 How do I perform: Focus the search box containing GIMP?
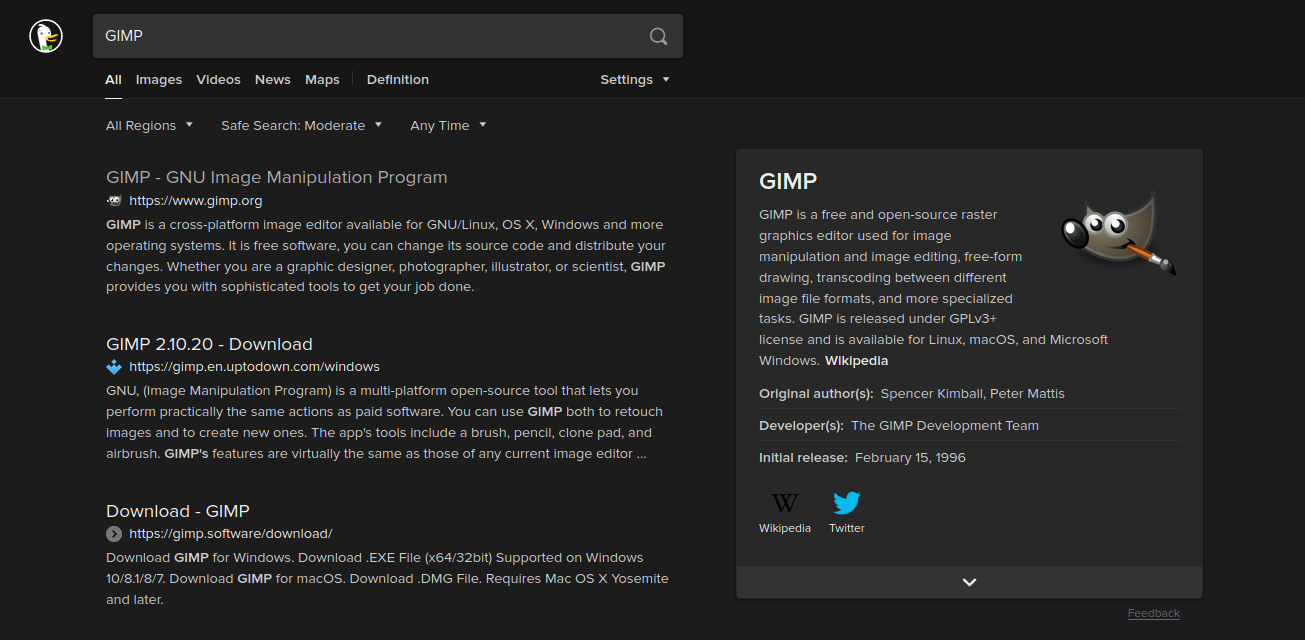click(388, 36)
